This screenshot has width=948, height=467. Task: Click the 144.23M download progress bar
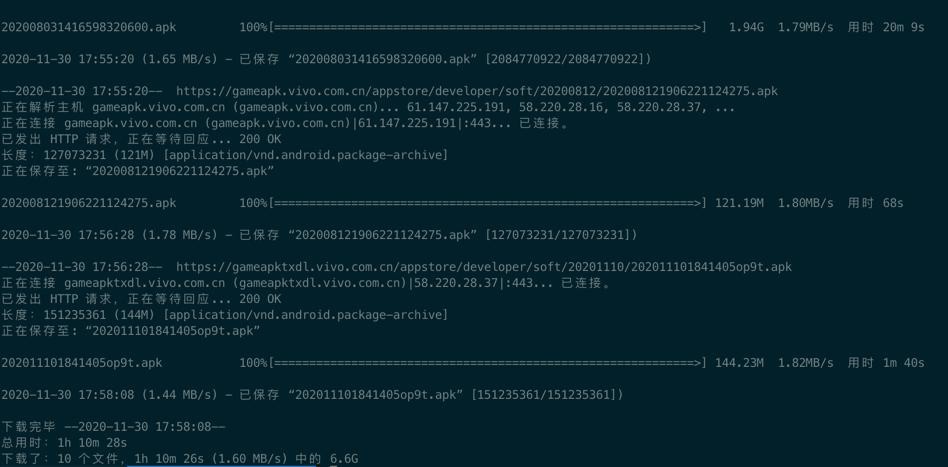pyautogui.click(x=487, y=363)
